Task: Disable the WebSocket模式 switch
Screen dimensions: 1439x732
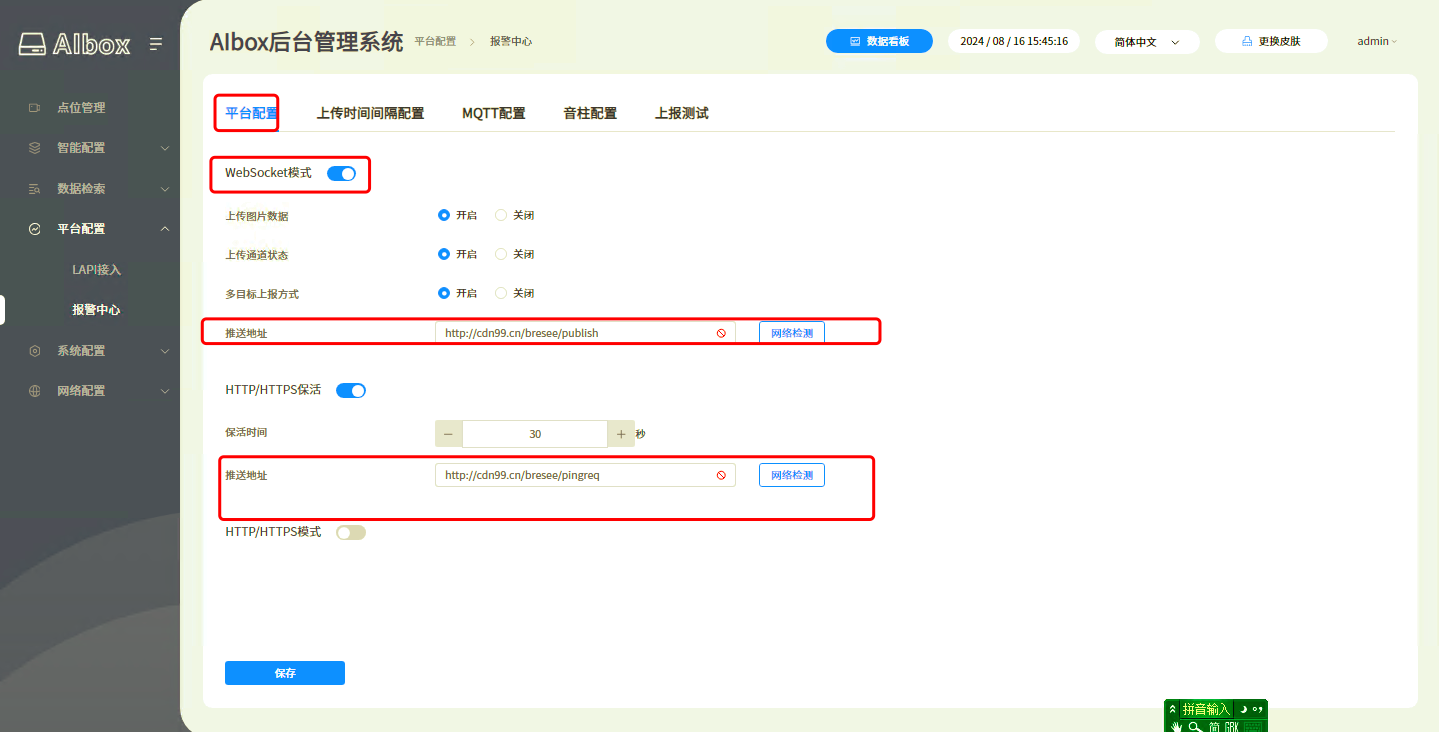Action: pos(341,174)
